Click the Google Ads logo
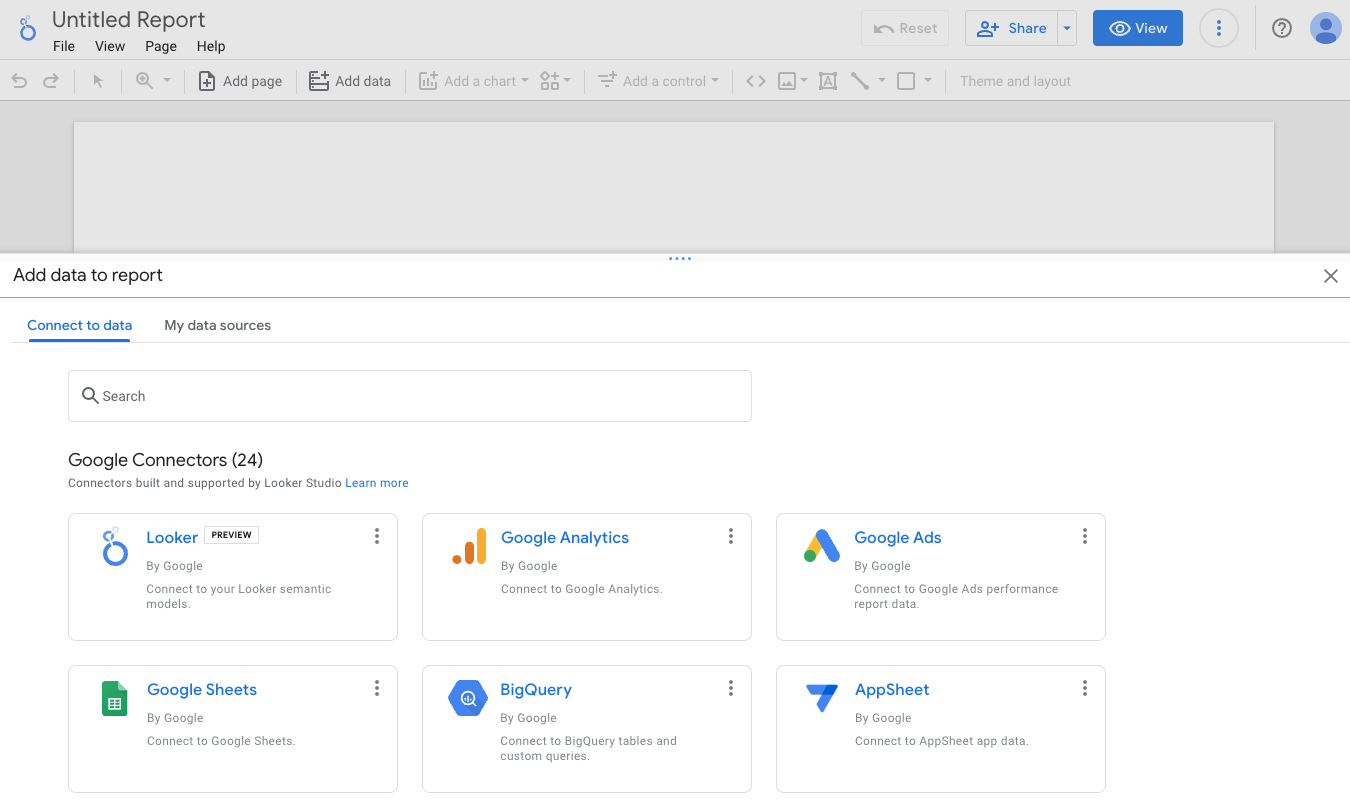 822,546
